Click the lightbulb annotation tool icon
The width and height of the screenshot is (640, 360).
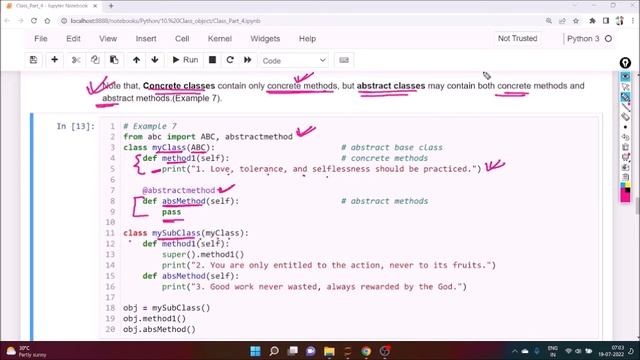tap(625, 63)
